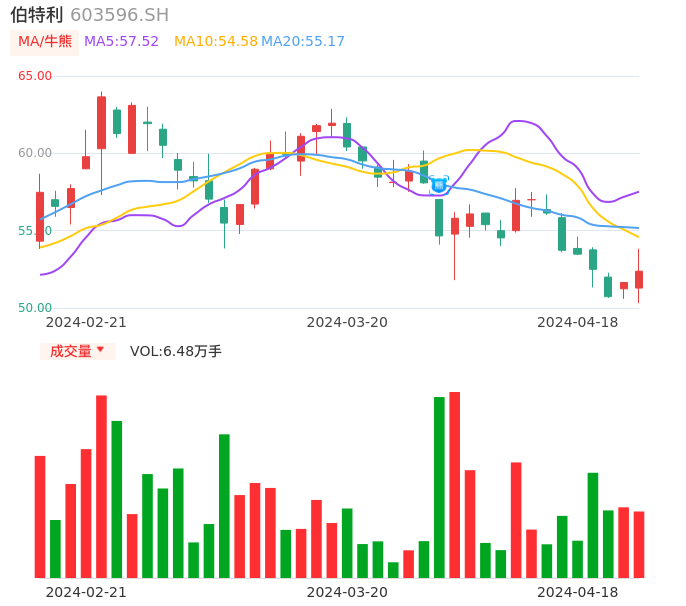Click the tallest green volume bar

[x=439, y=487]
